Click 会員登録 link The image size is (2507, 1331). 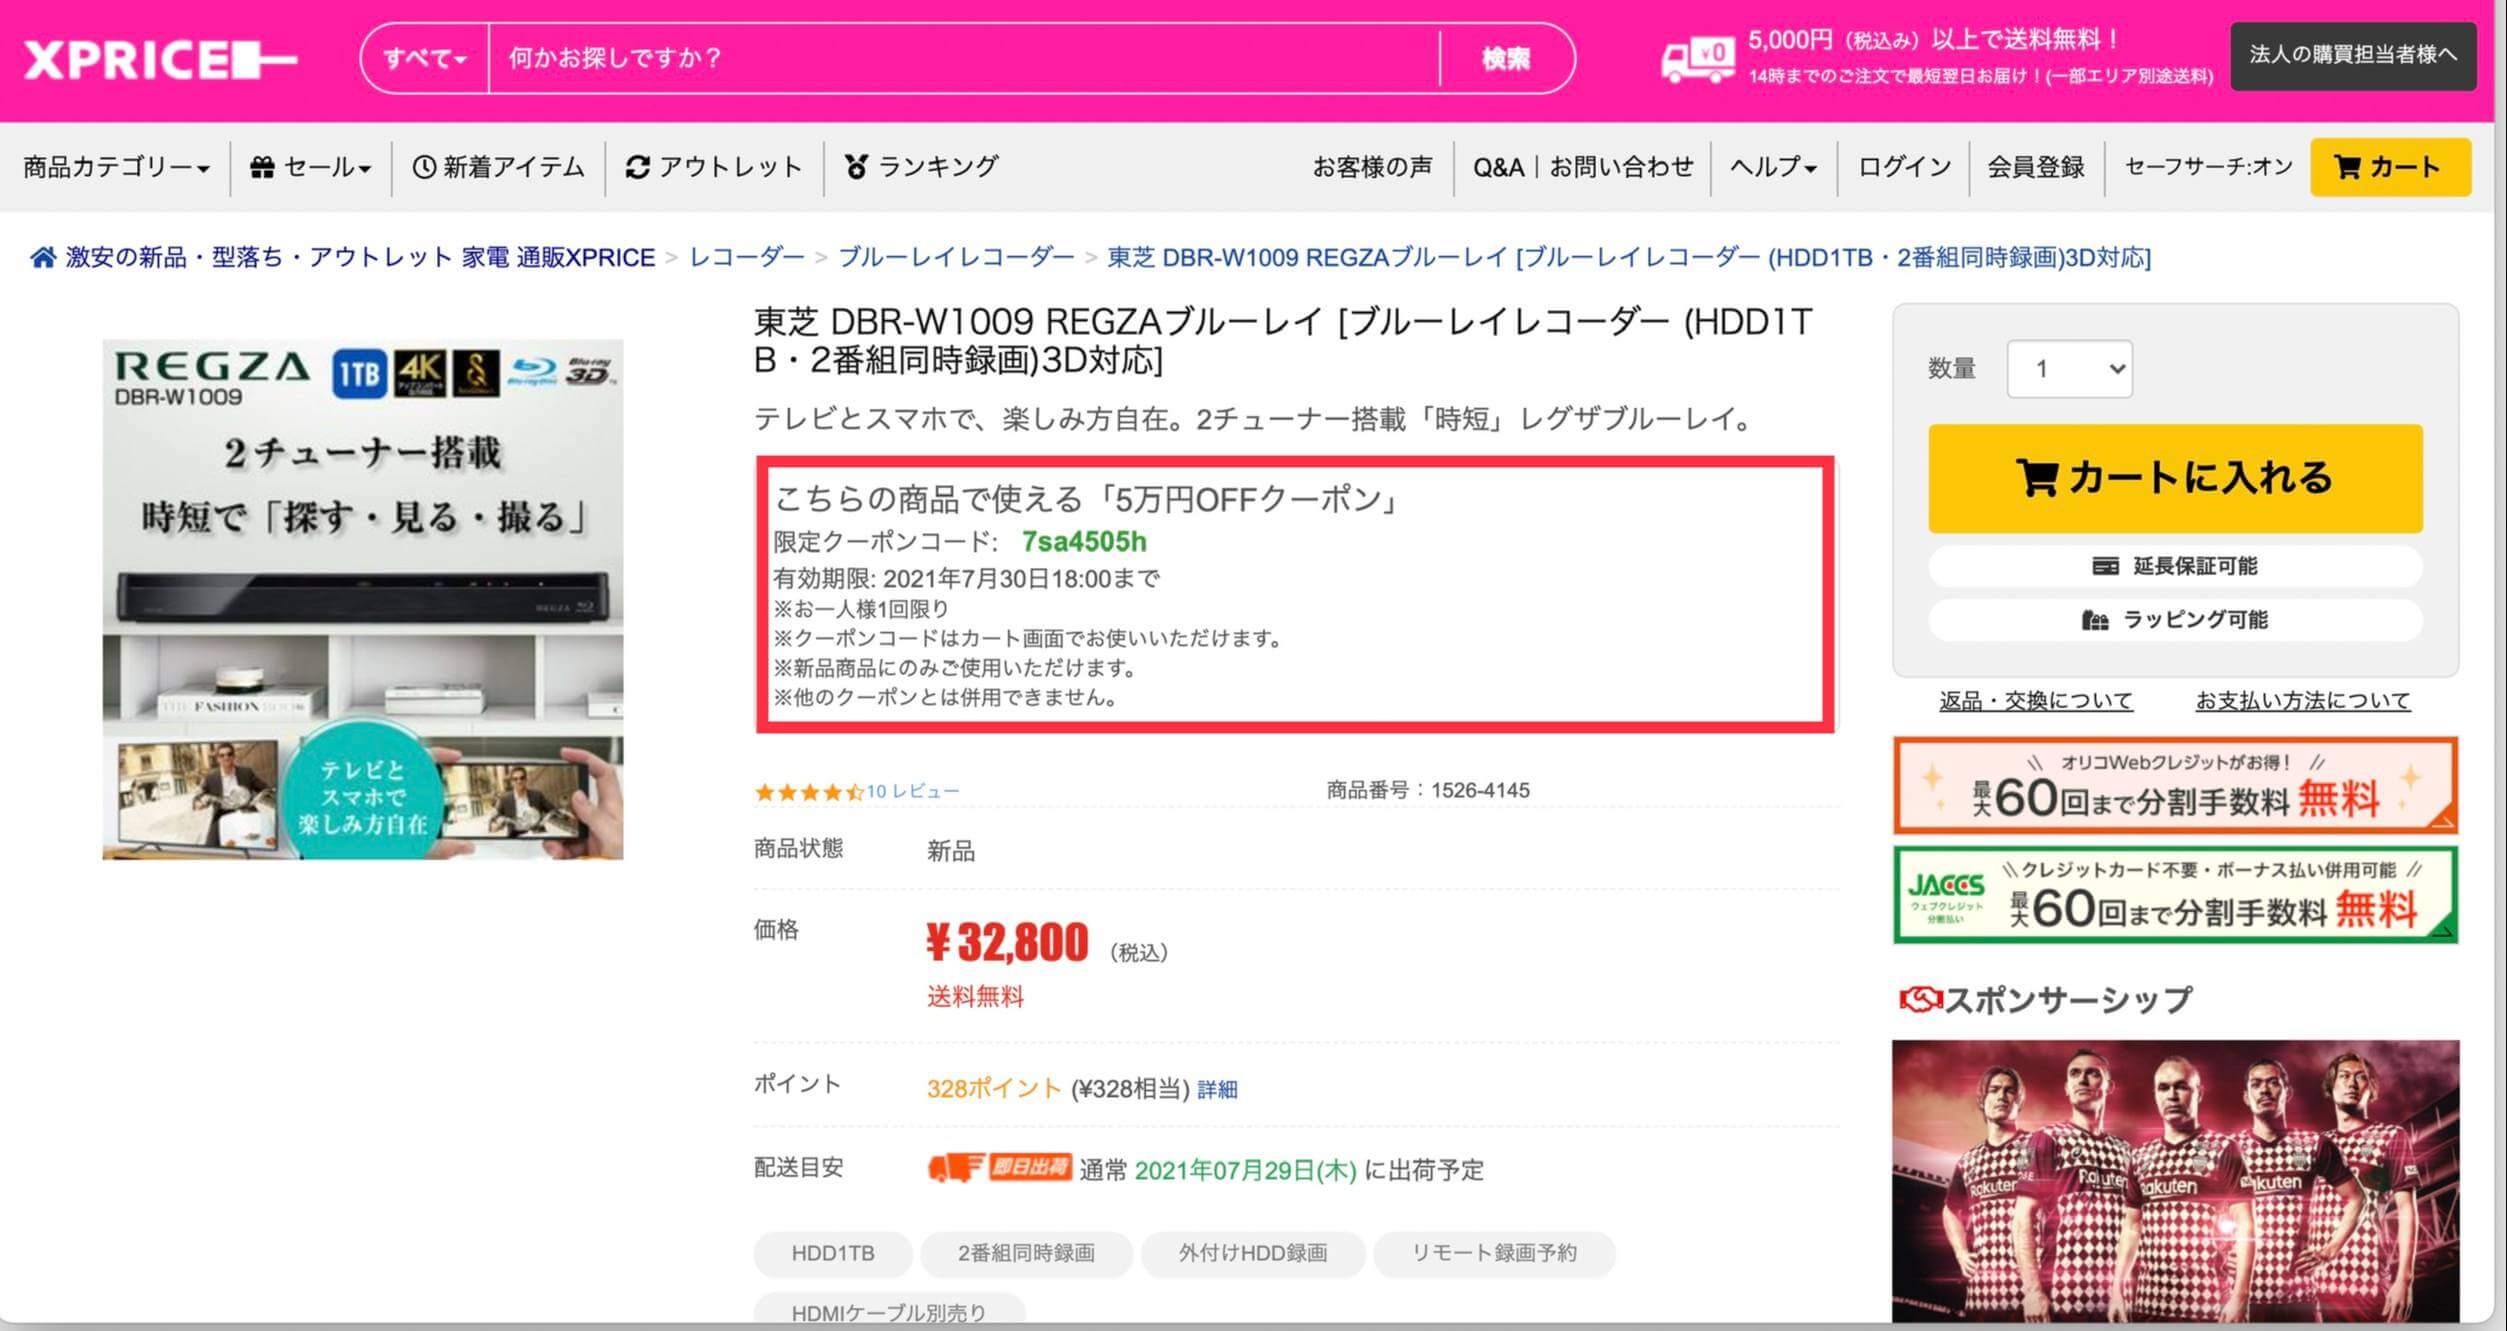[x=2035, y=167]
